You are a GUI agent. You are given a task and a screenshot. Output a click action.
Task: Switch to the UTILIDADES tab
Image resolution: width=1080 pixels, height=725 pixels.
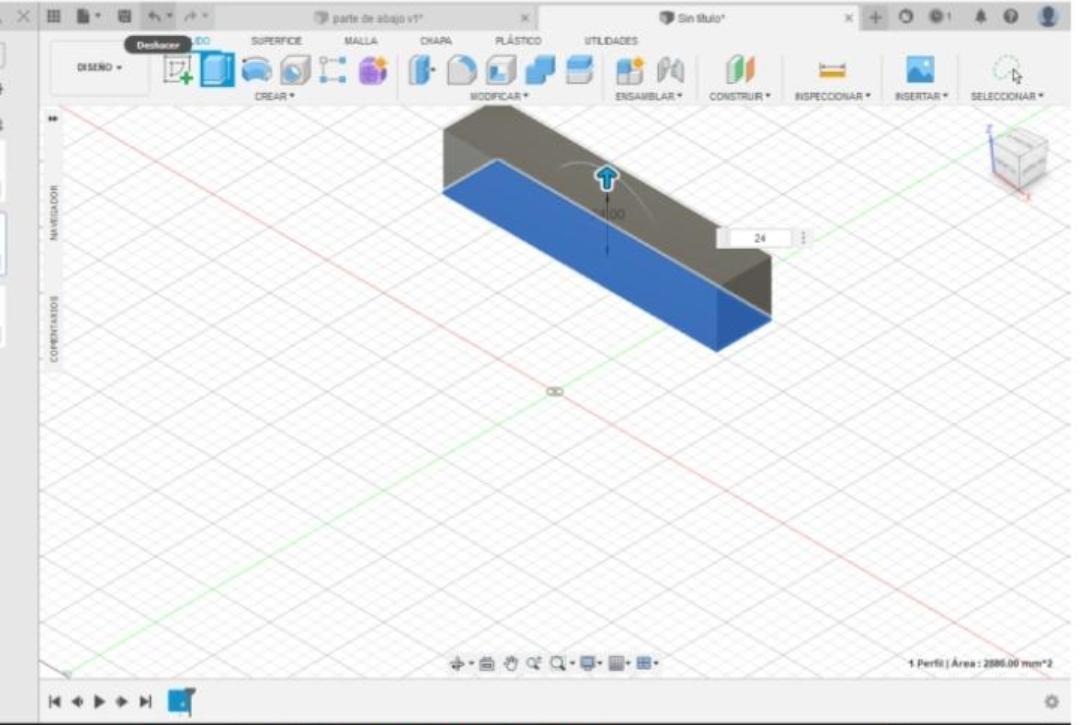coord(611,41)
